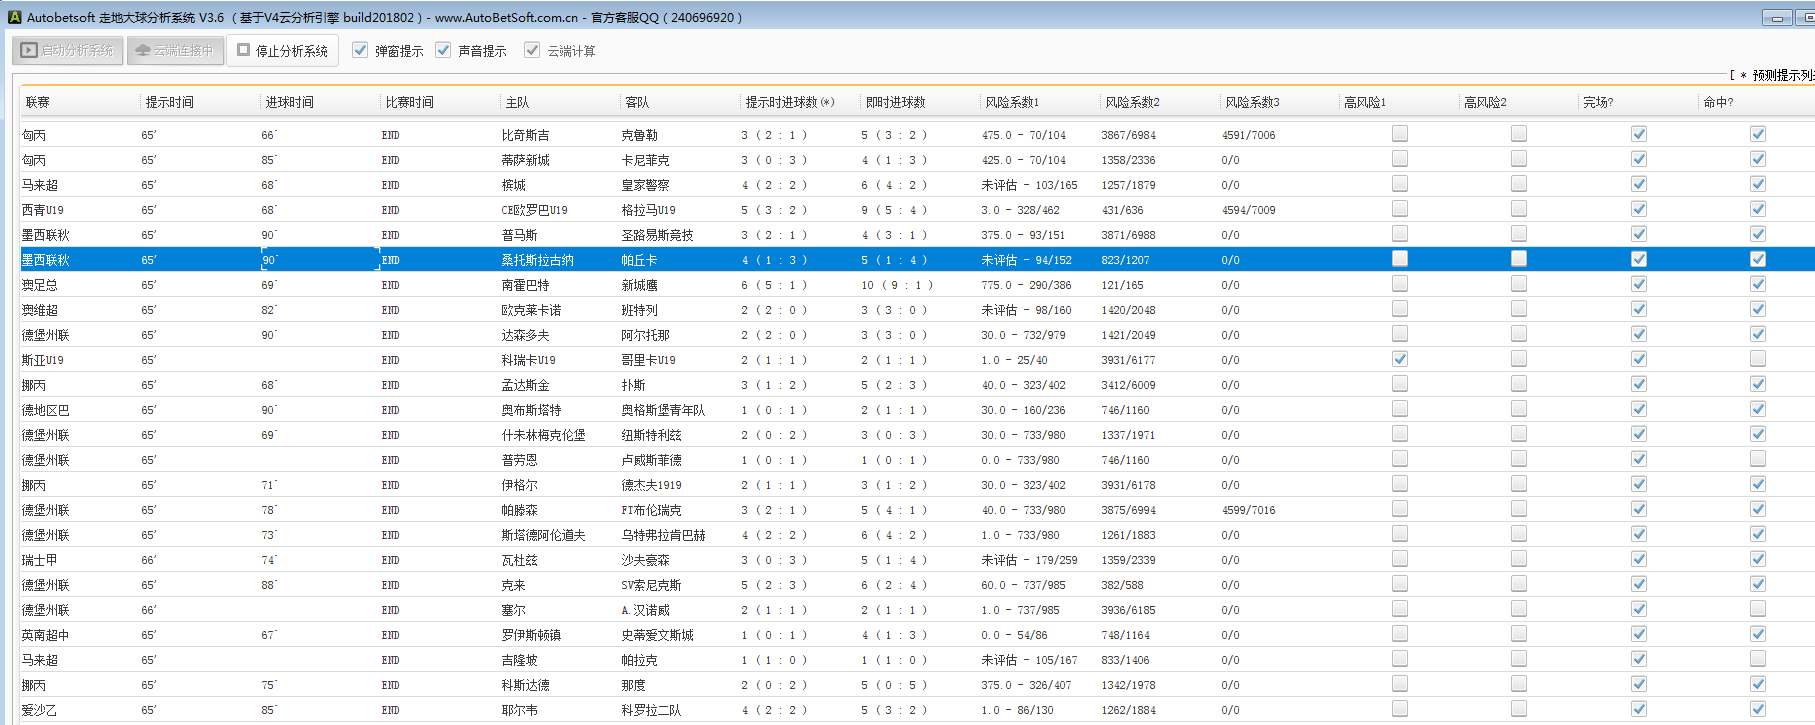
Task: Toggle the 云端计算 cloud computing checkbox
Action: click(x=532, y=50)
